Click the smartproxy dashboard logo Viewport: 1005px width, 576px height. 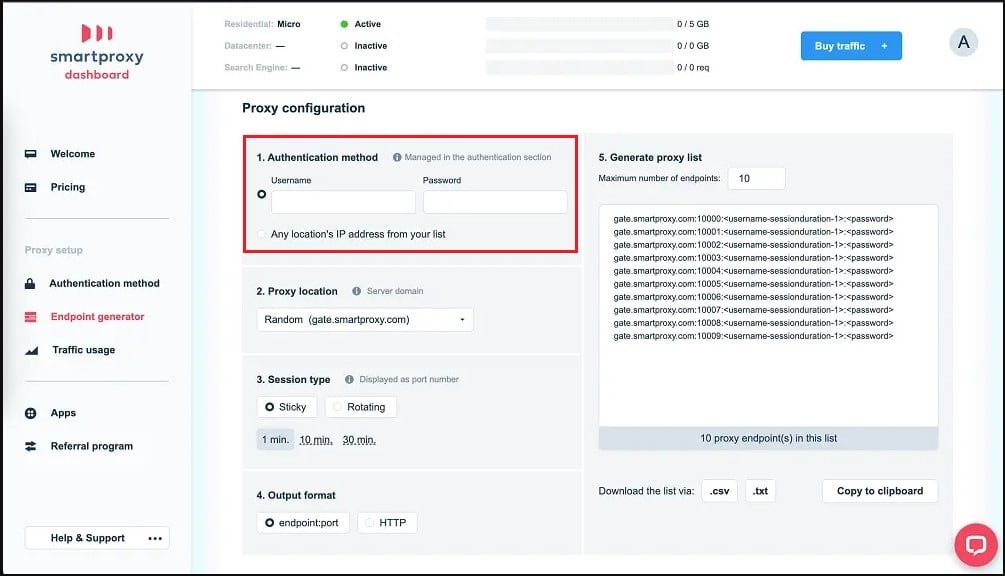click(97, 52)
